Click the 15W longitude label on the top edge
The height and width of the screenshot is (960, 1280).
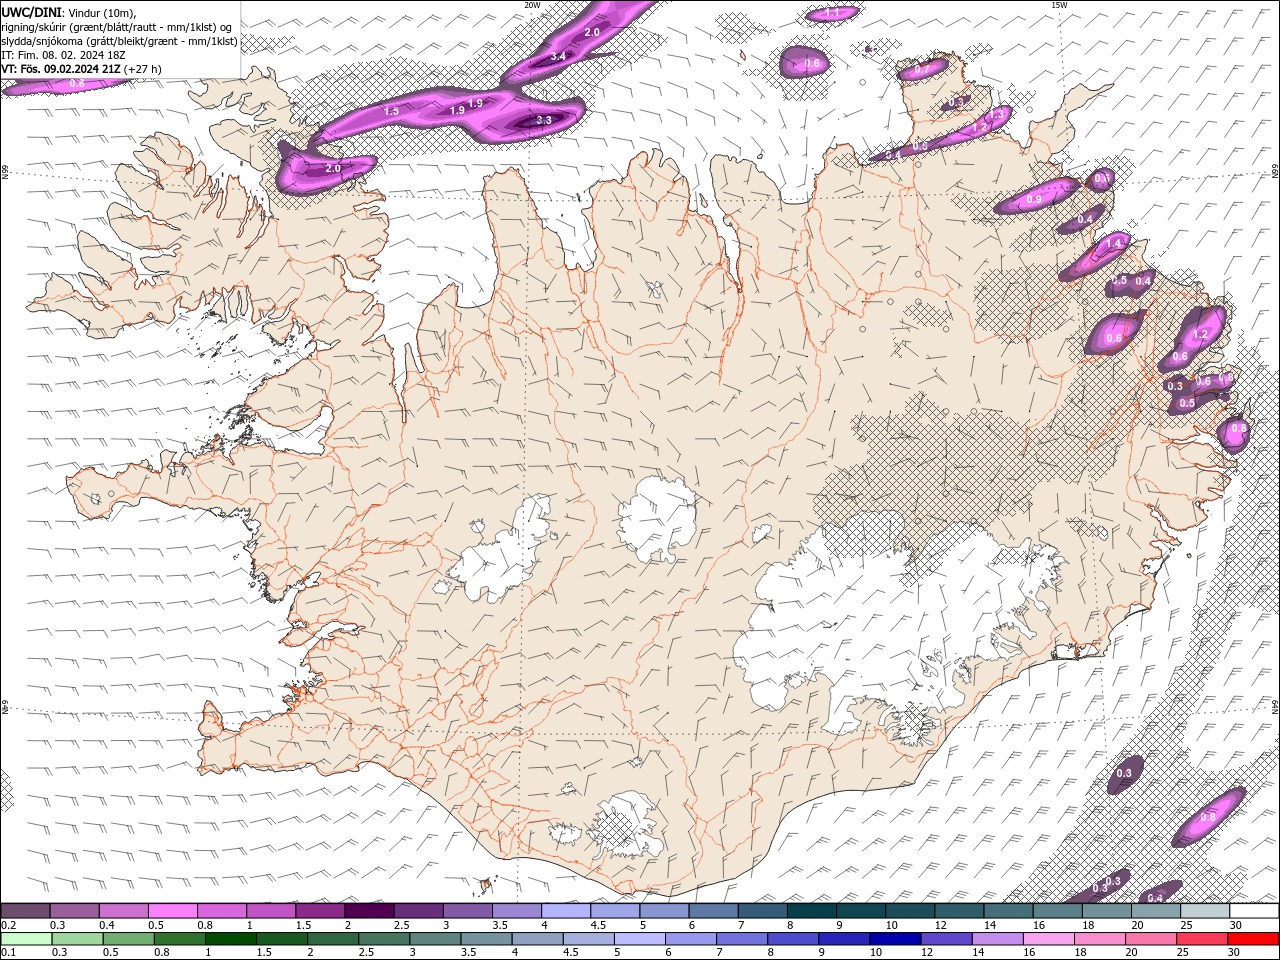pos(1059,5)
